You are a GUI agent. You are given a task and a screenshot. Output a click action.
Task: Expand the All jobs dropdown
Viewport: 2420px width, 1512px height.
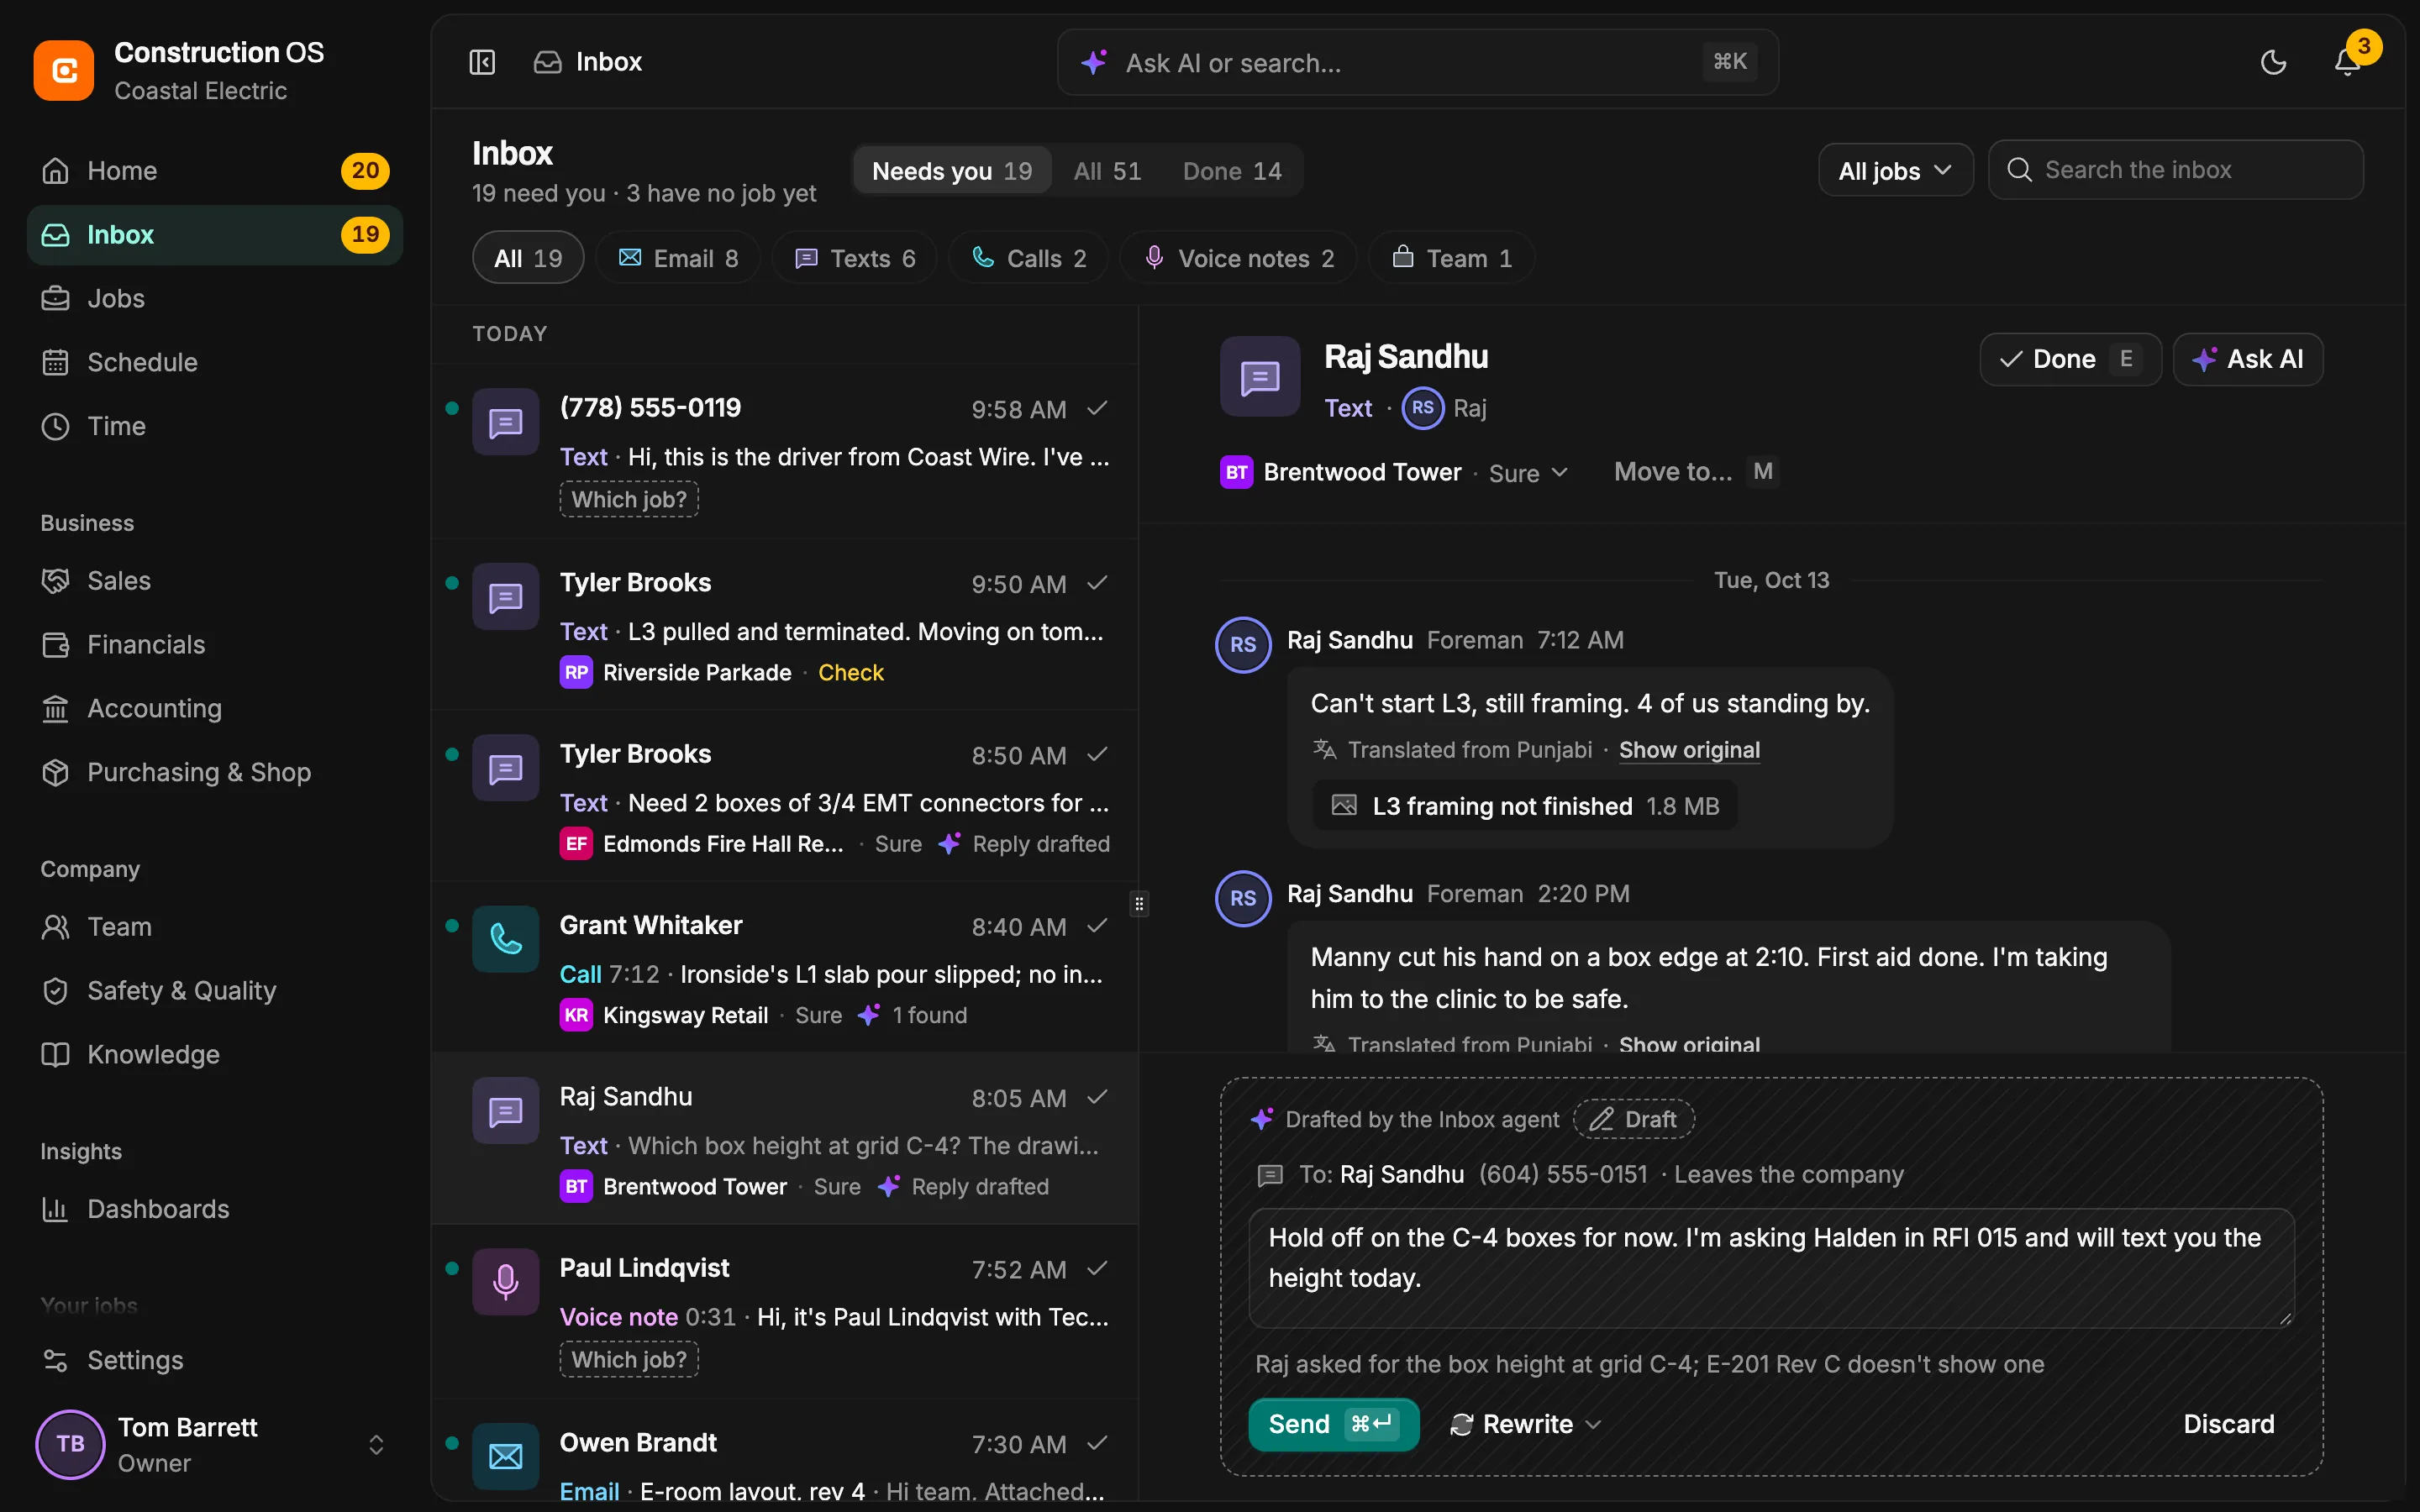1895,171
